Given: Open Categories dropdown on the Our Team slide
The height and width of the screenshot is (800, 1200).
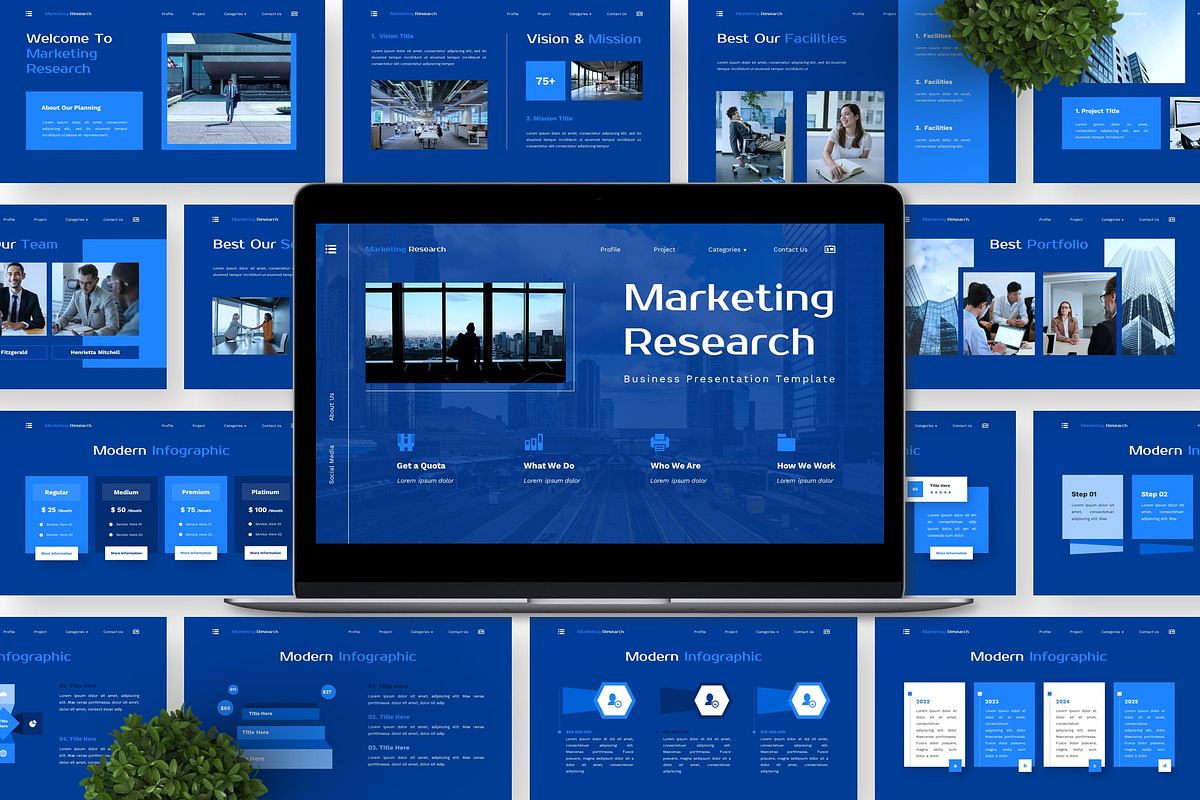Looking at the screenshot, I should coord(76,219).
